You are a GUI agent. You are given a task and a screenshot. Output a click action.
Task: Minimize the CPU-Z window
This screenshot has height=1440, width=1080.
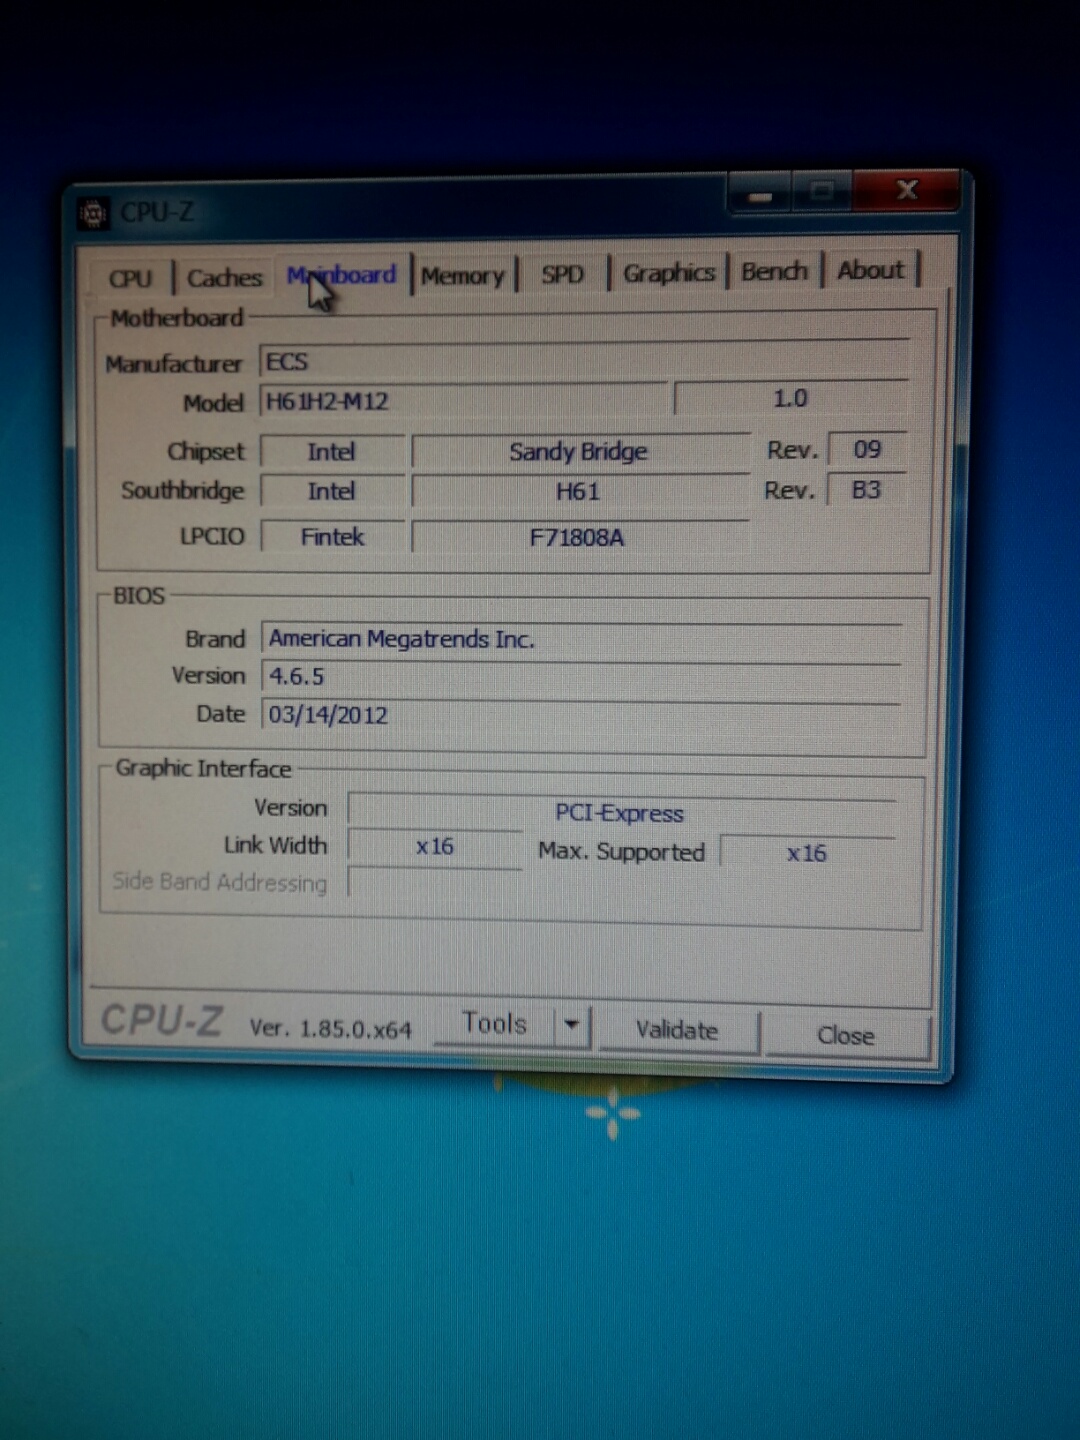760,195
